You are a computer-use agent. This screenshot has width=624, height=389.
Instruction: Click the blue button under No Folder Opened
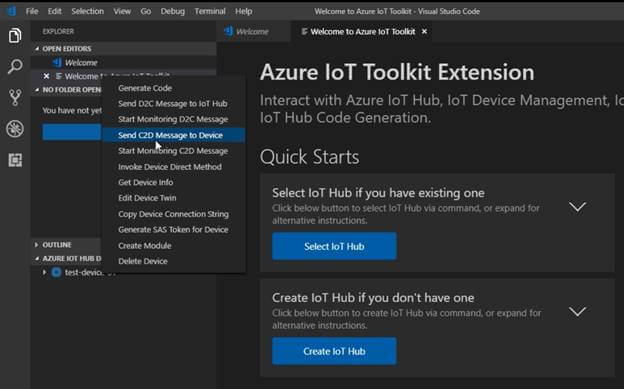pyautogui.click(x=72, y=132)
